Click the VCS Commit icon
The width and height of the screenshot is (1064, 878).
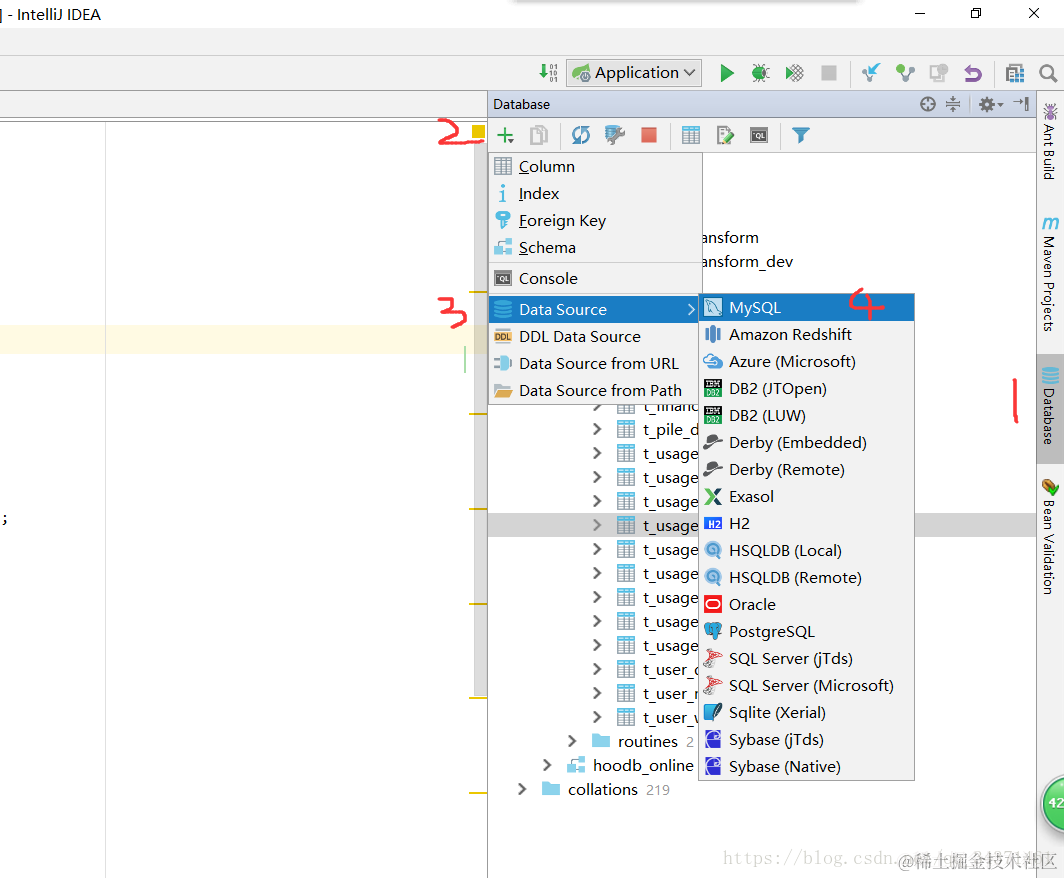tap(905, 73)
